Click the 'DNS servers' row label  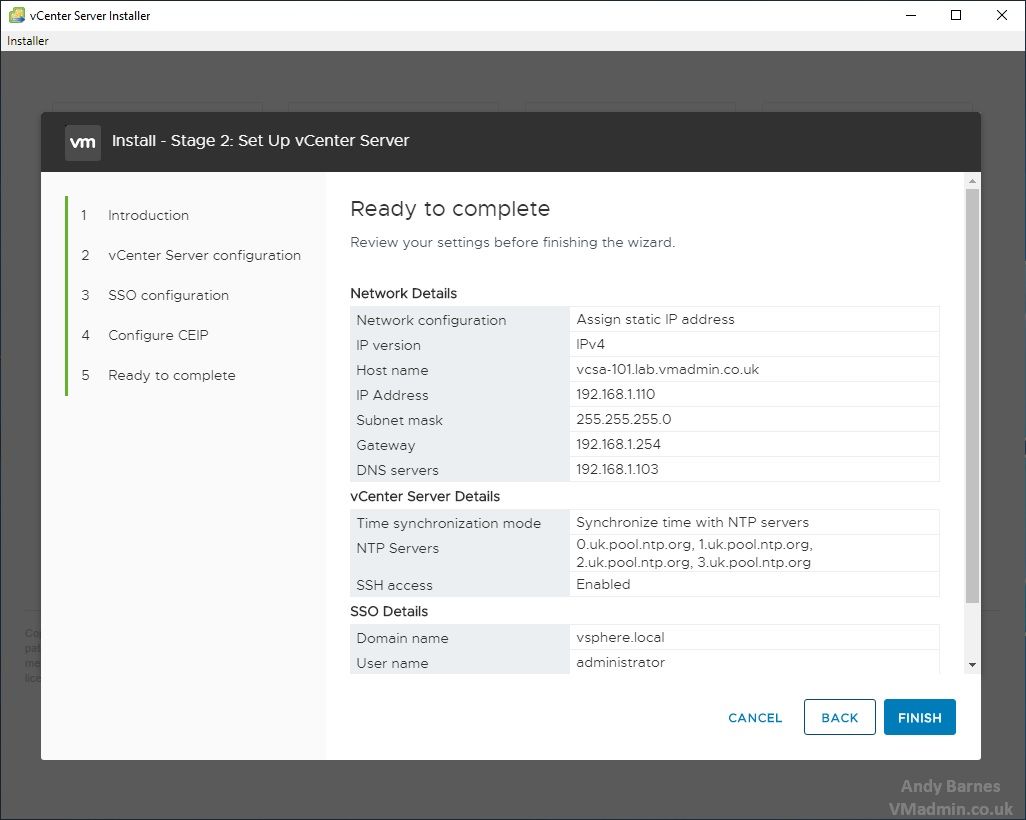click(398, 470)
